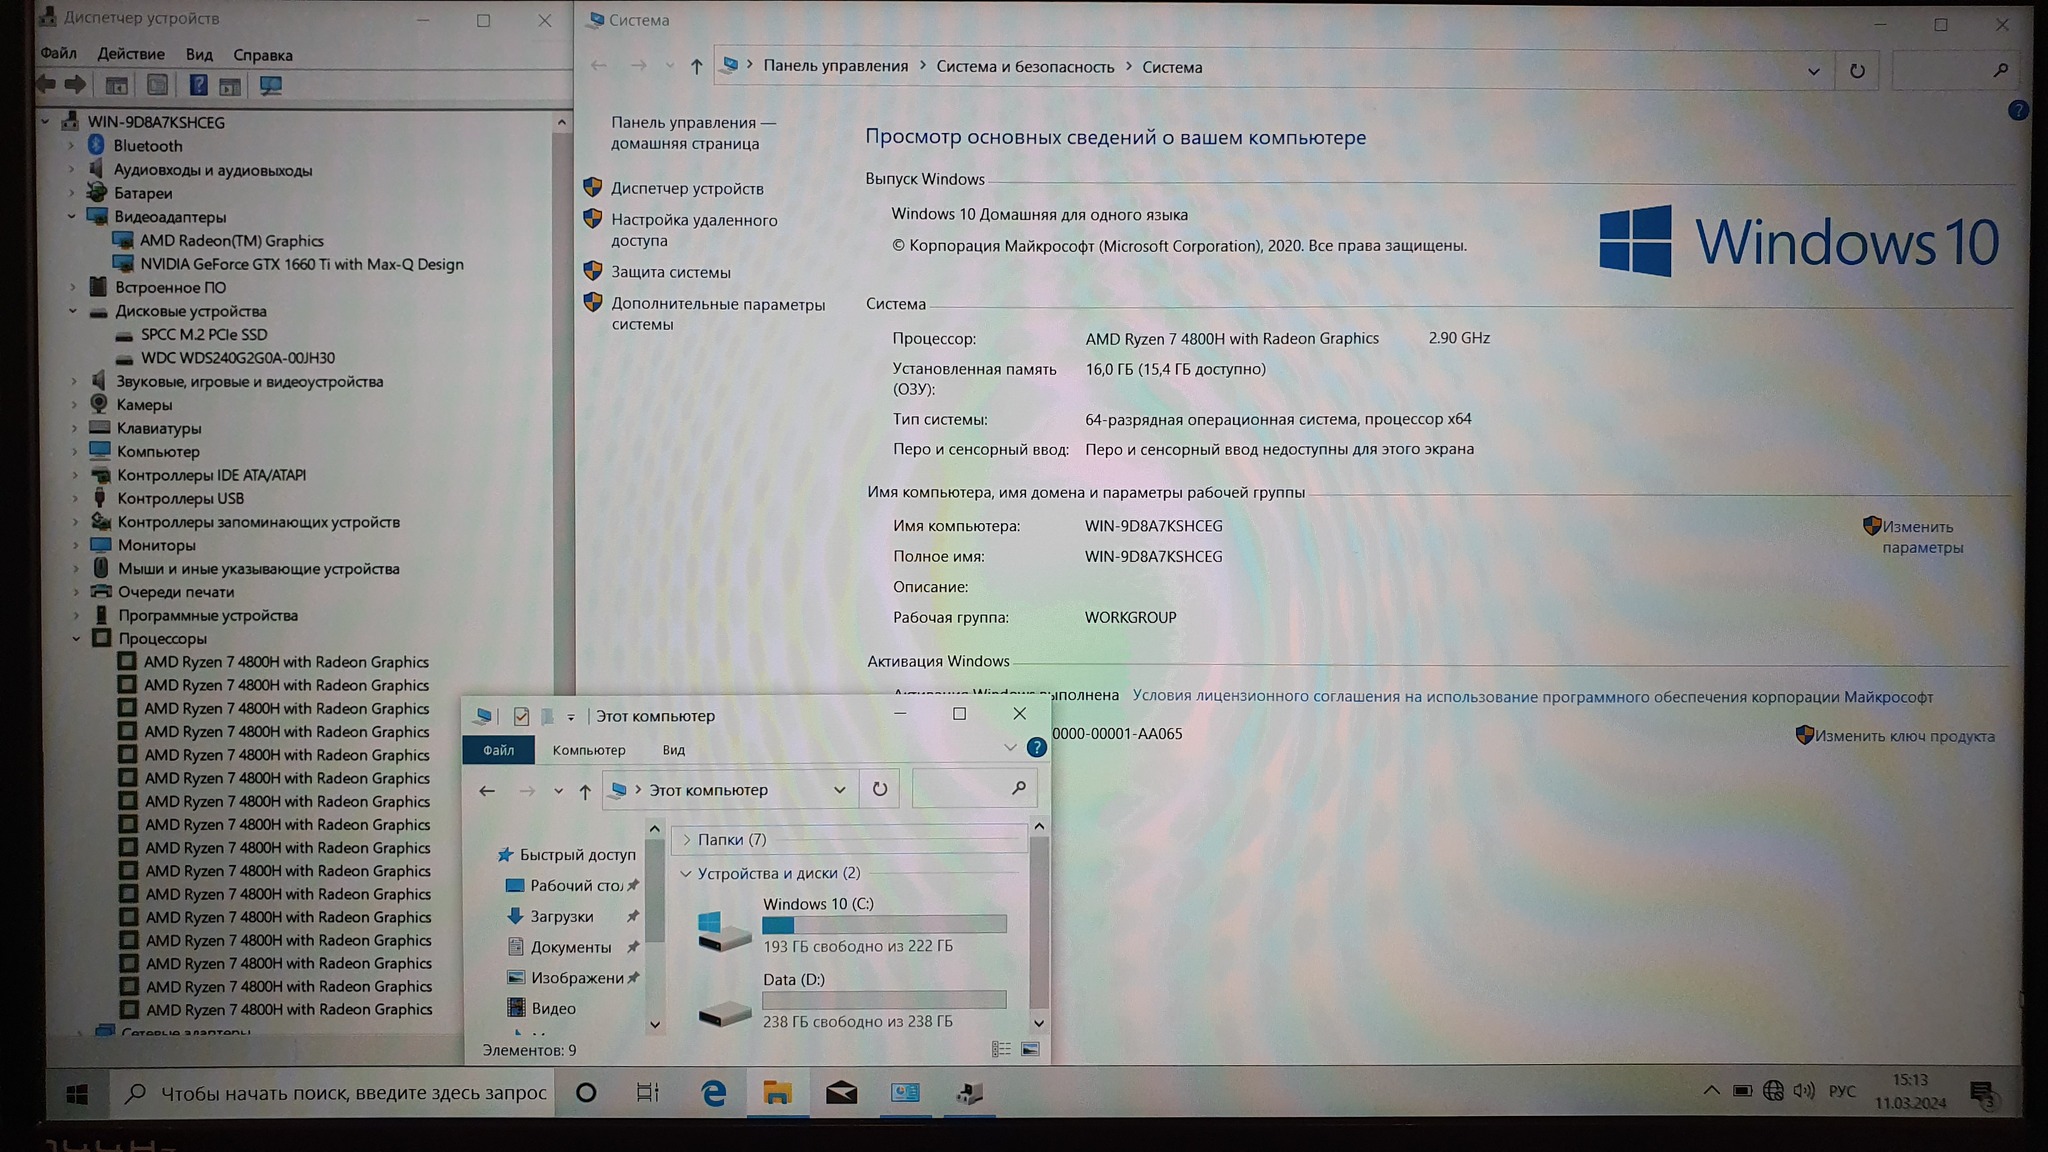The height and width of the screenshot is (1152, 2048).
Task: Click the Task View taskbar icon
Action: coord(648,1093)
